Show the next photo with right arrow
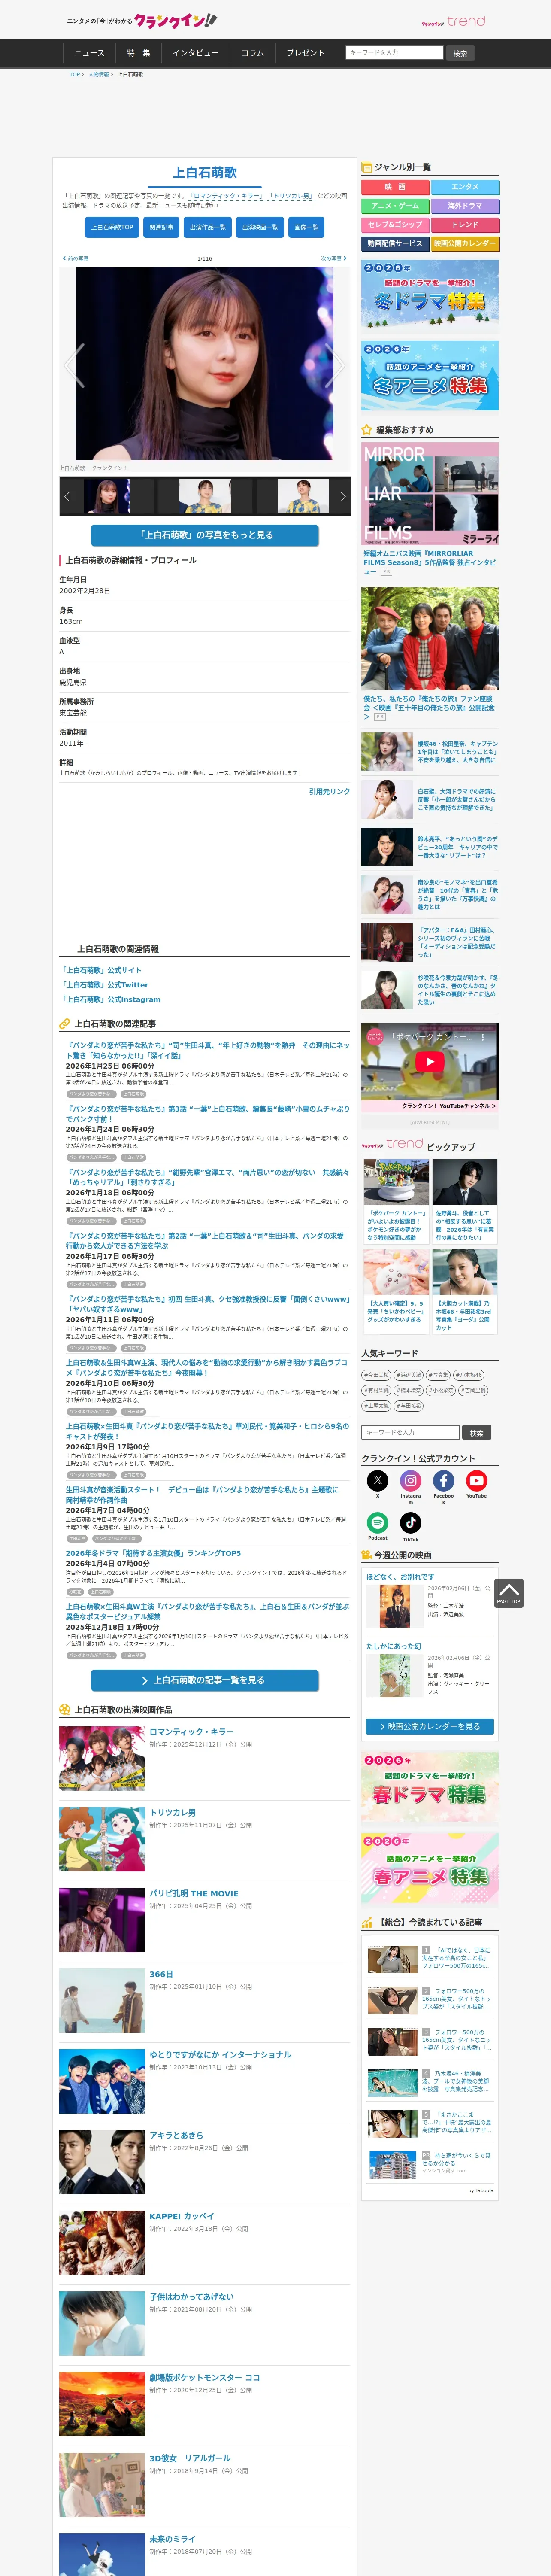The image size is (551, 2576). (336, 365)
